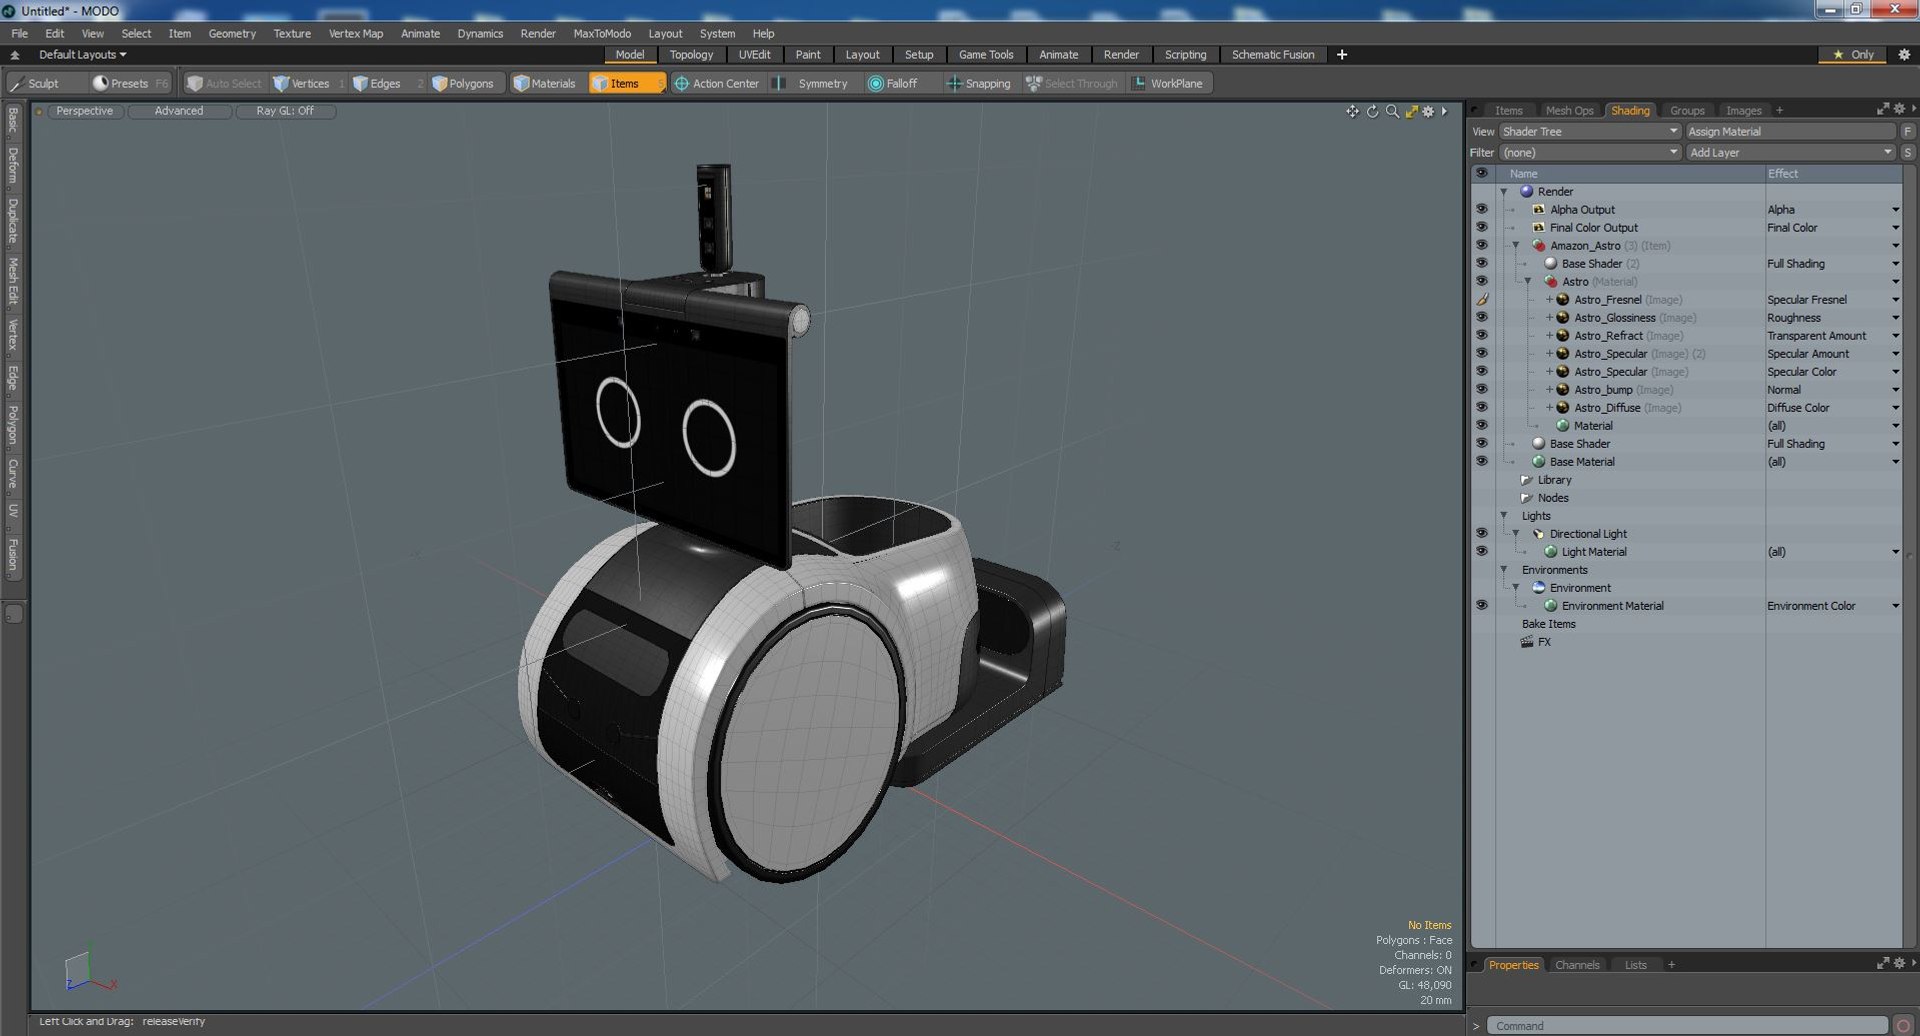
Task: Open the layout settings gear in top bar
Action: 1904,55
